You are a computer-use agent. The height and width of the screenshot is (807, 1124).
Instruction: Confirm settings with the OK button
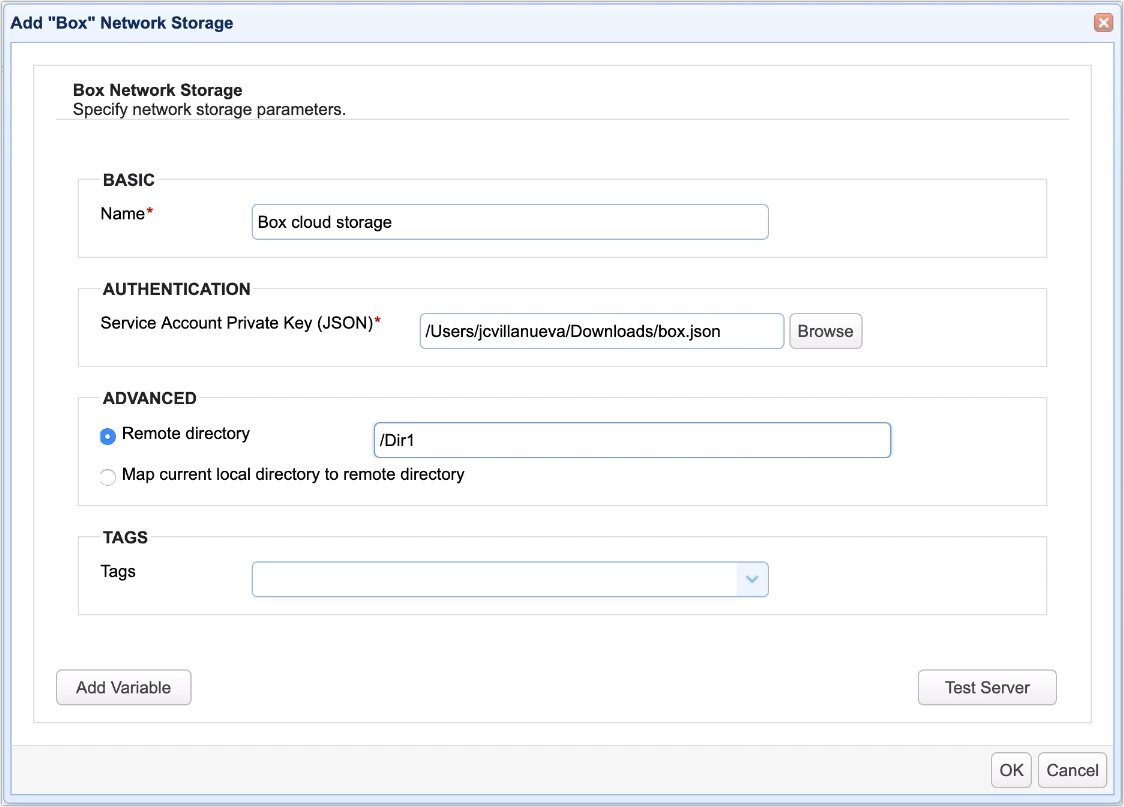pyautogui.click(x=1010, y=770)
